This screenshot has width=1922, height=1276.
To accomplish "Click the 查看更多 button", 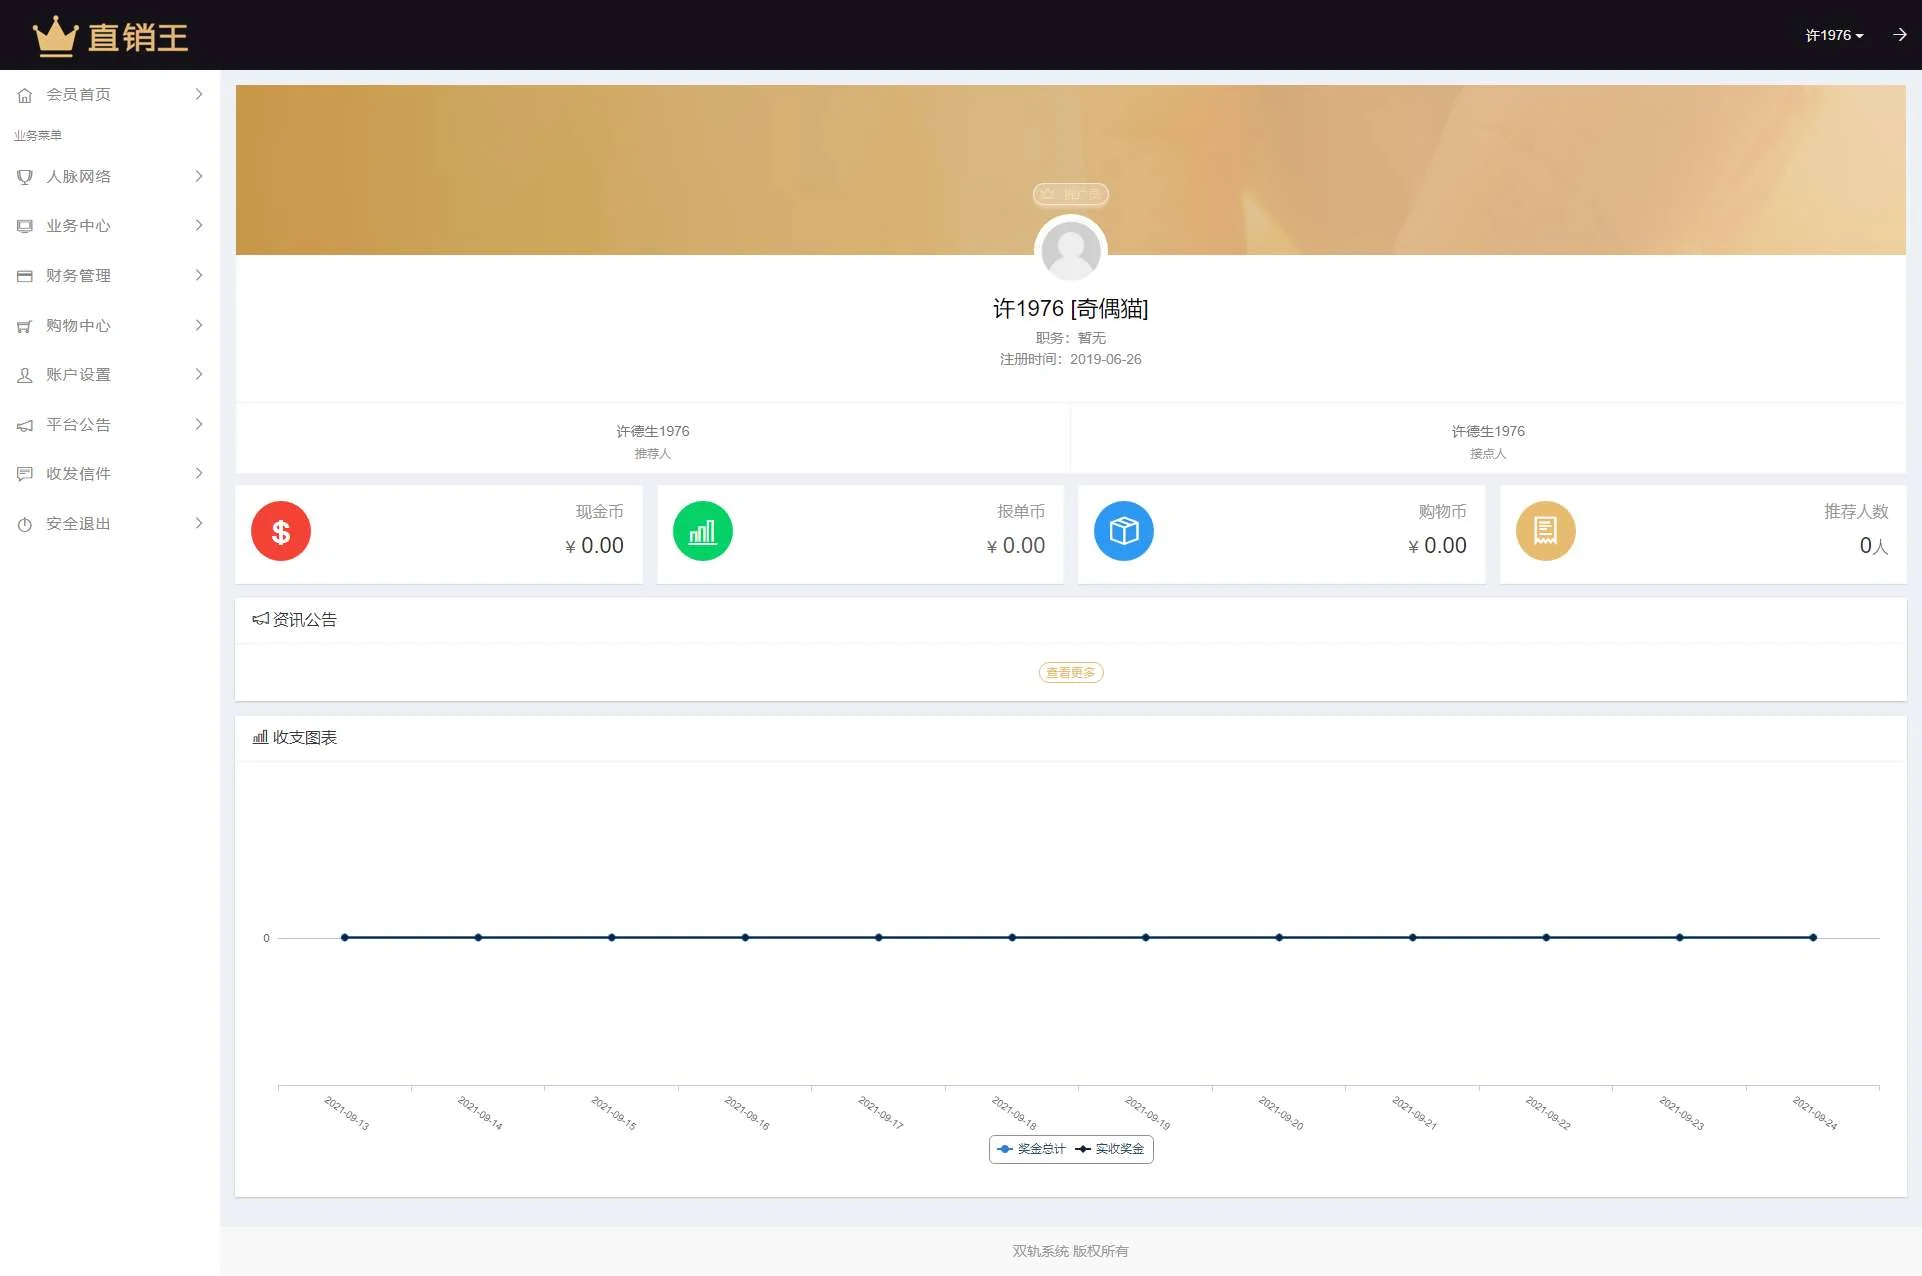I will (1070, 673).
